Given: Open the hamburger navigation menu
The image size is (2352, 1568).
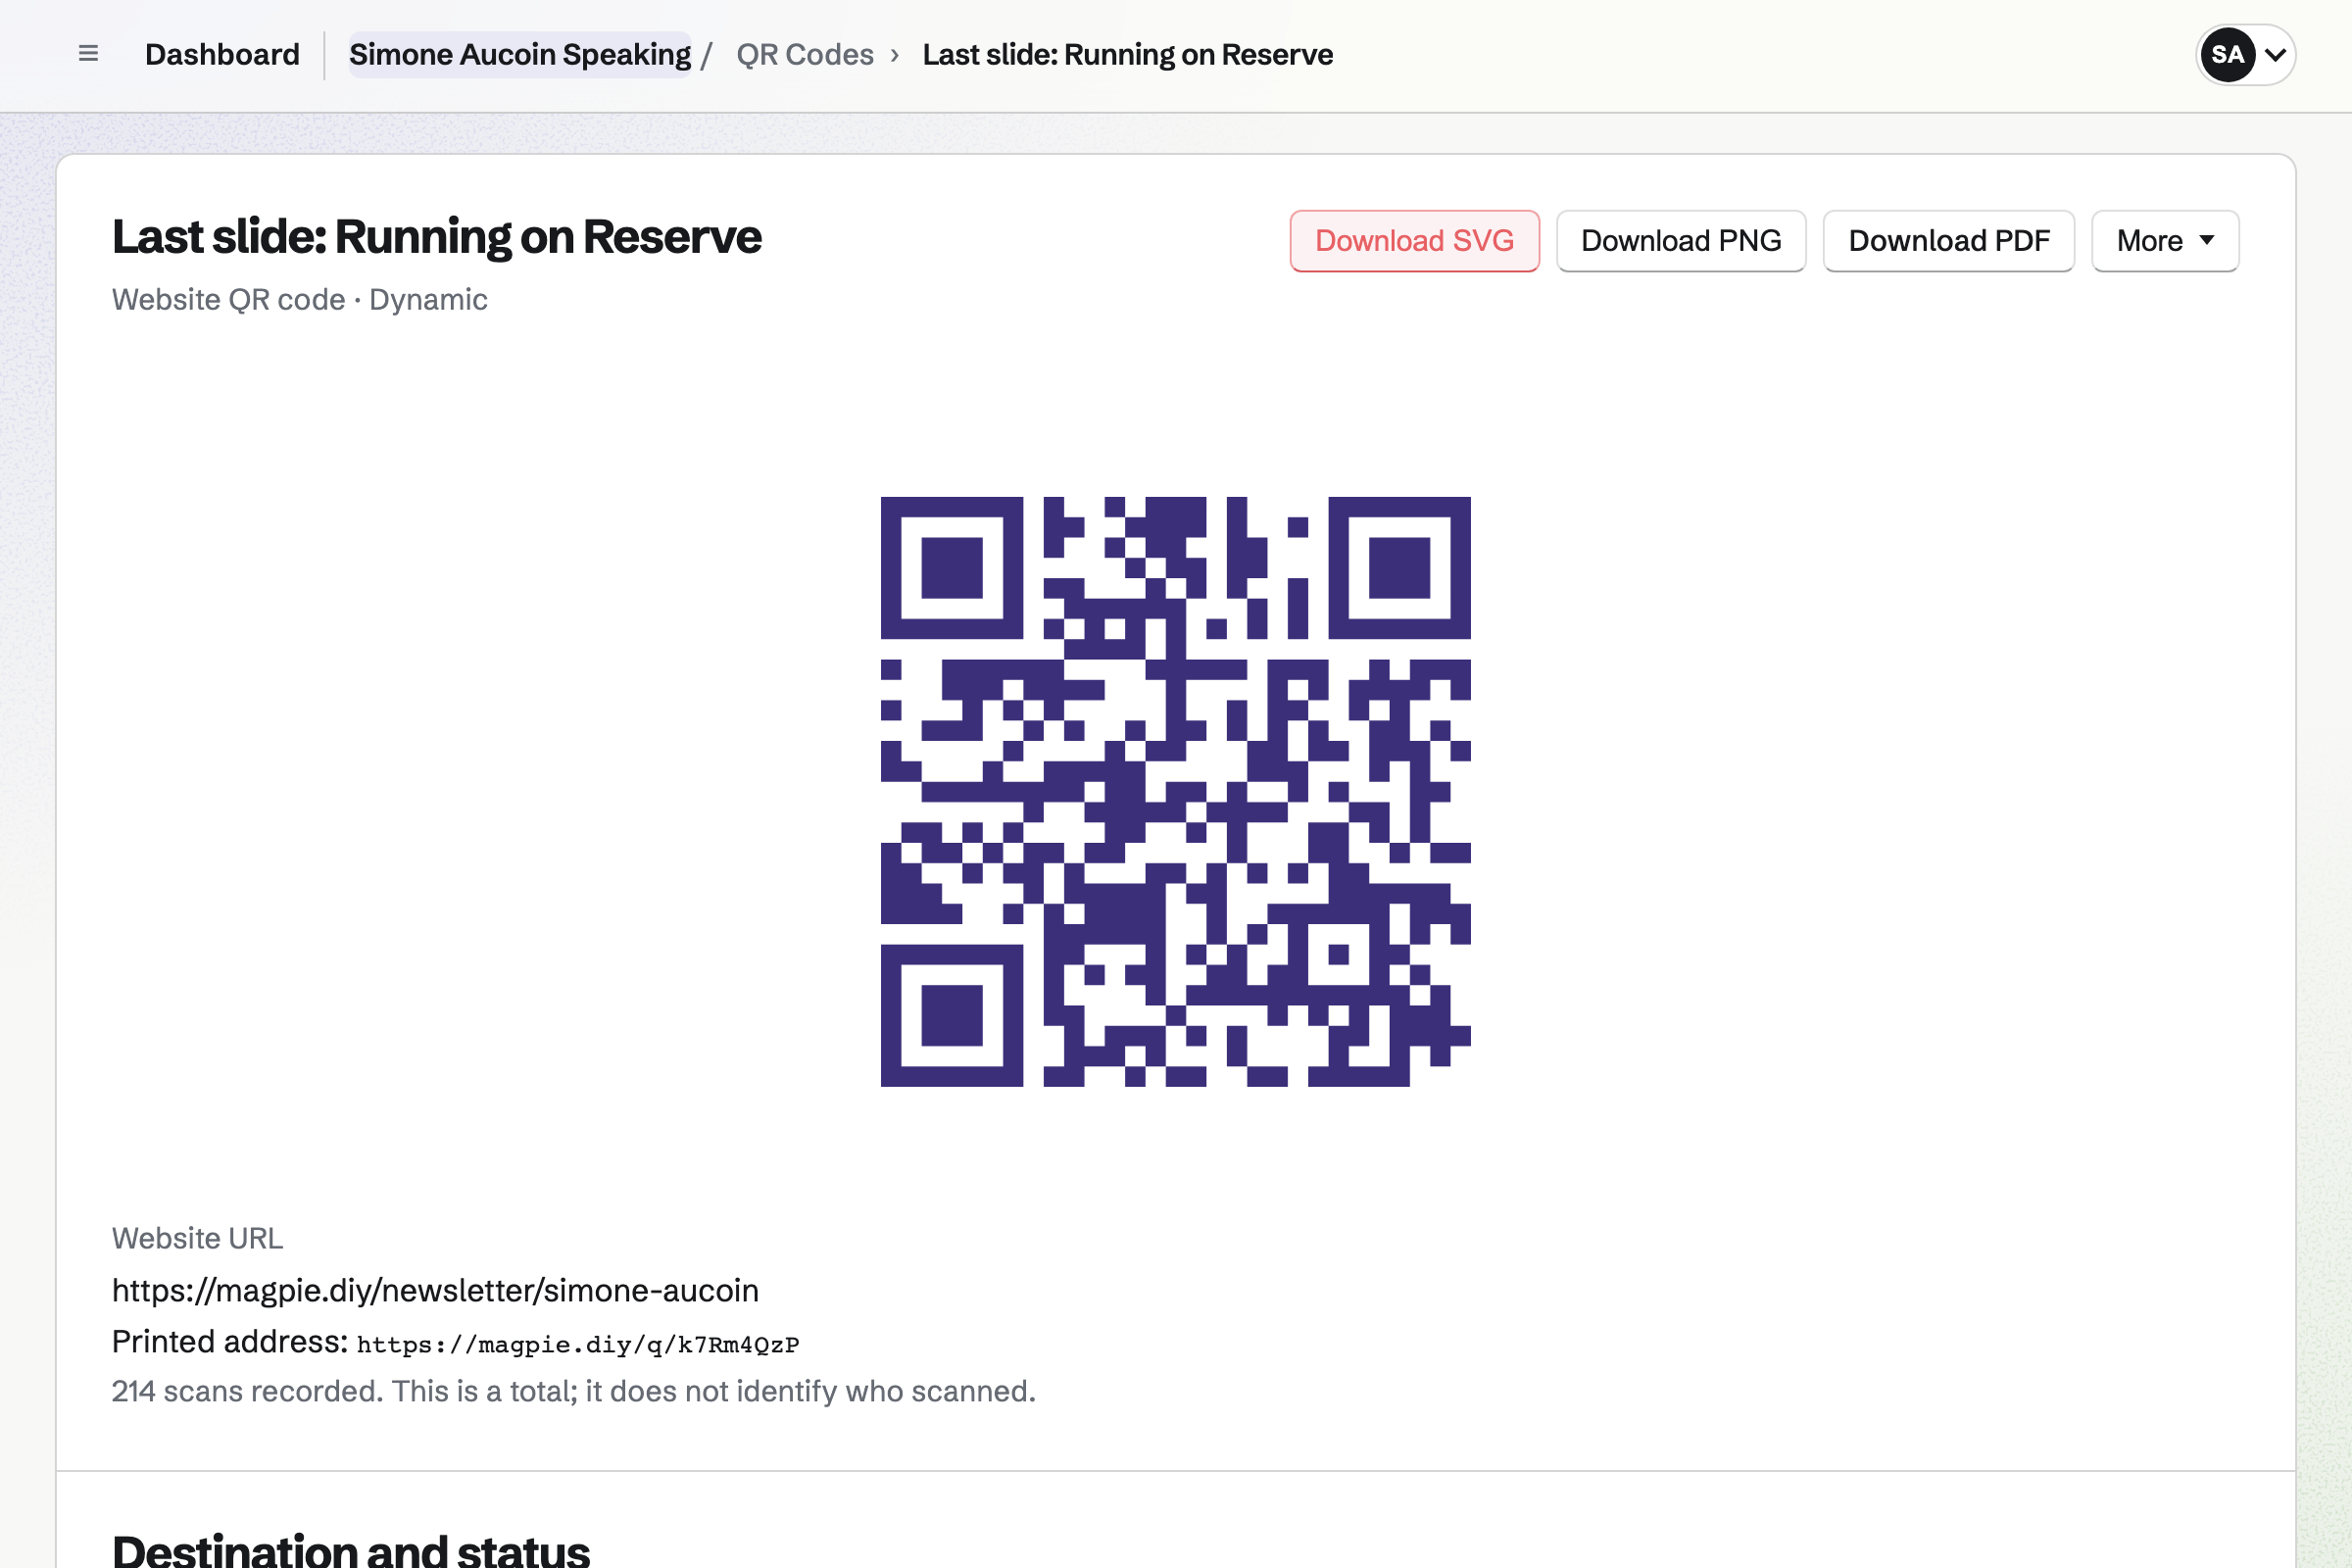Looking at the screenshot, I should 88,54.
